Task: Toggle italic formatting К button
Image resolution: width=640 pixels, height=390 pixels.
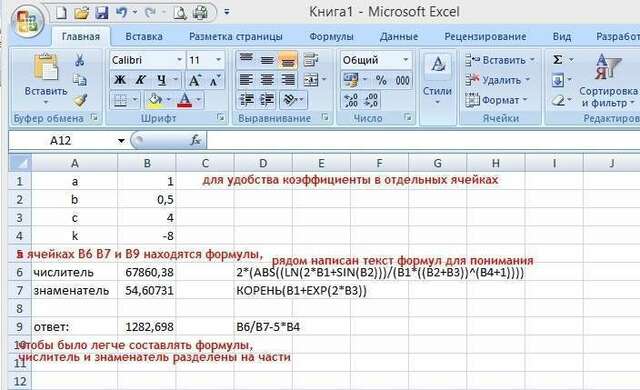Action: coord(140,80)
